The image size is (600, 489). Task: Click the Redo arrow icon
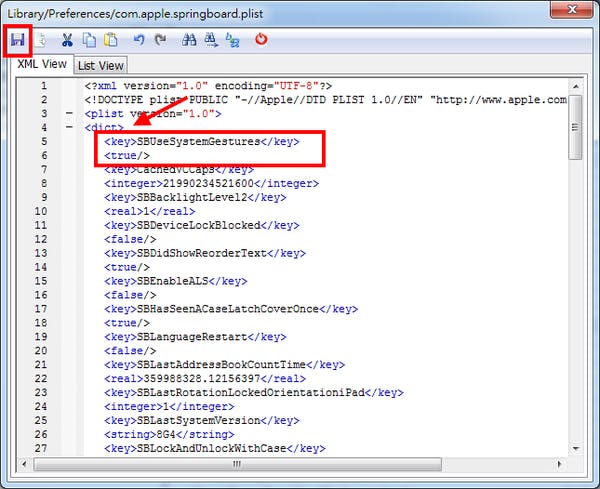point(160,40)
